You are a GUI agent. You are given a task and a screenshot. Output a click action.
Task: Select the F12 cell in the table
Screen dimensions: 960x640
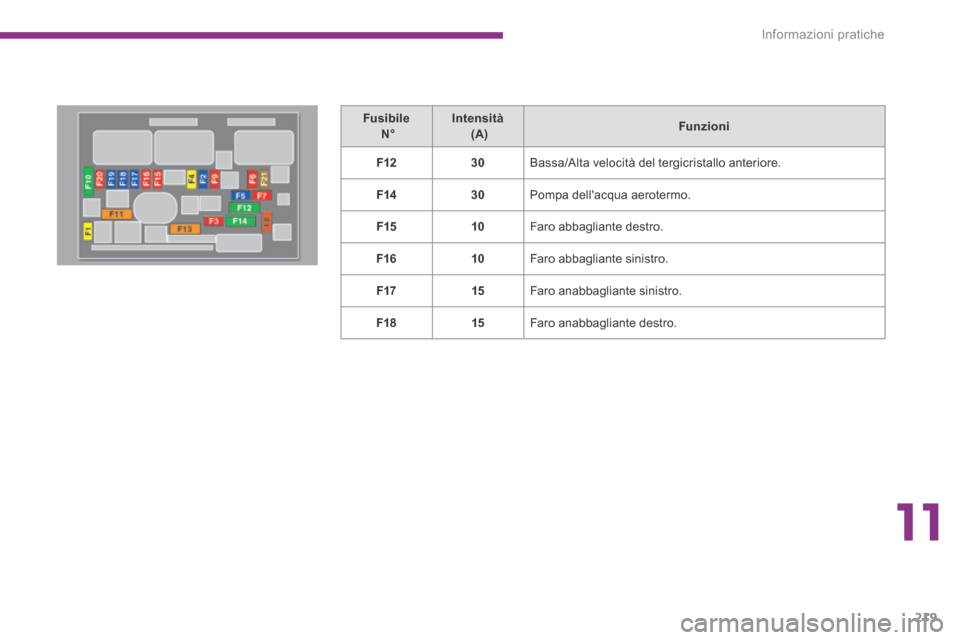386,163
